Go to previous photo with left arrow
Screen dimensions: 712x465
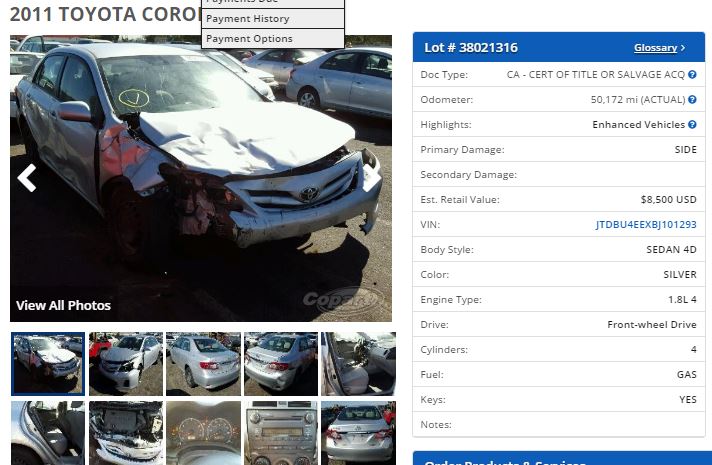27,178
